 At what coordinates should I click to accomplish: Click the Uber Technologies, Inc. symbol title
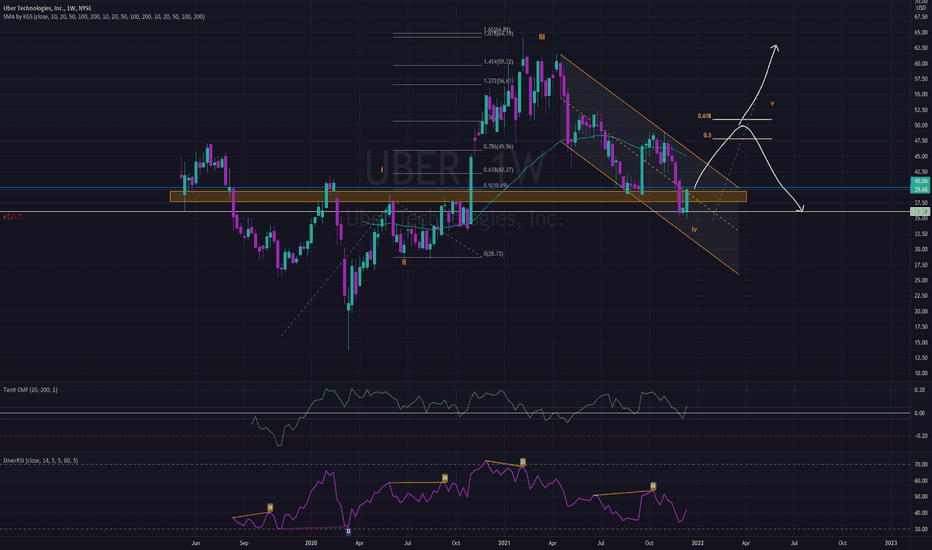[47, 8]
